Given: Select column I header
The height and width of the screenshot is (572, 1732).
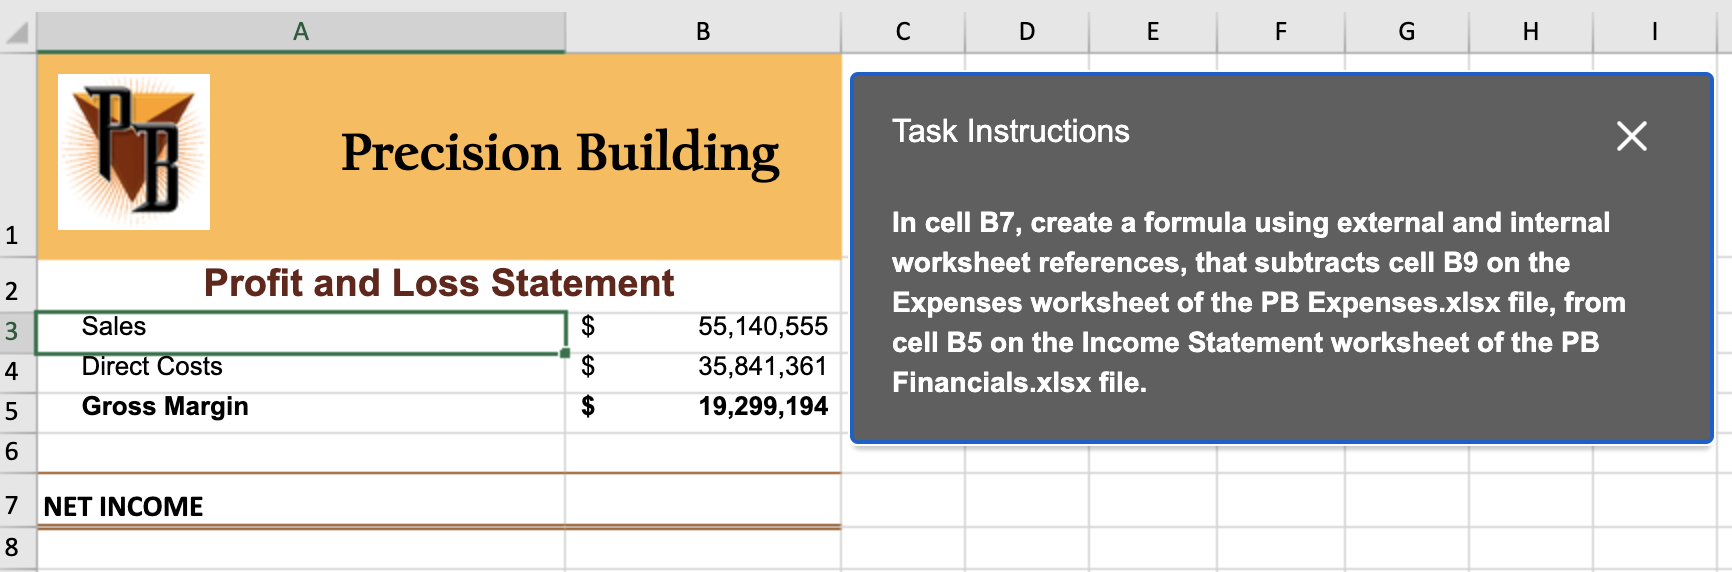Looking at the screenshot, I should pos(1655,32).
